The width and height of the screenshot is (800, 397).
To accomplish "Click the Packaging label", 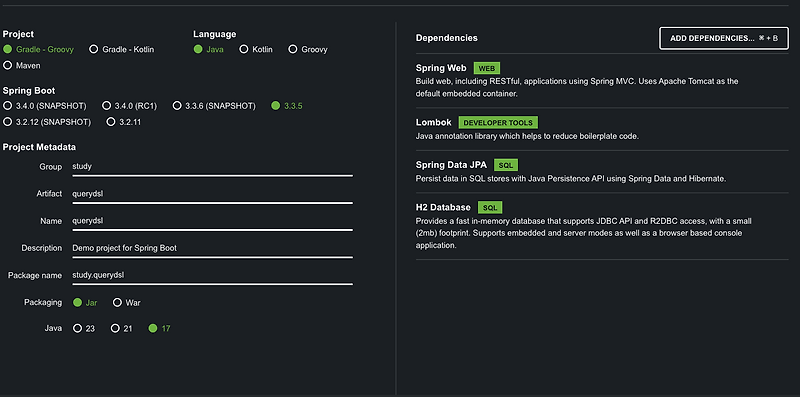I will coord(43,302).
